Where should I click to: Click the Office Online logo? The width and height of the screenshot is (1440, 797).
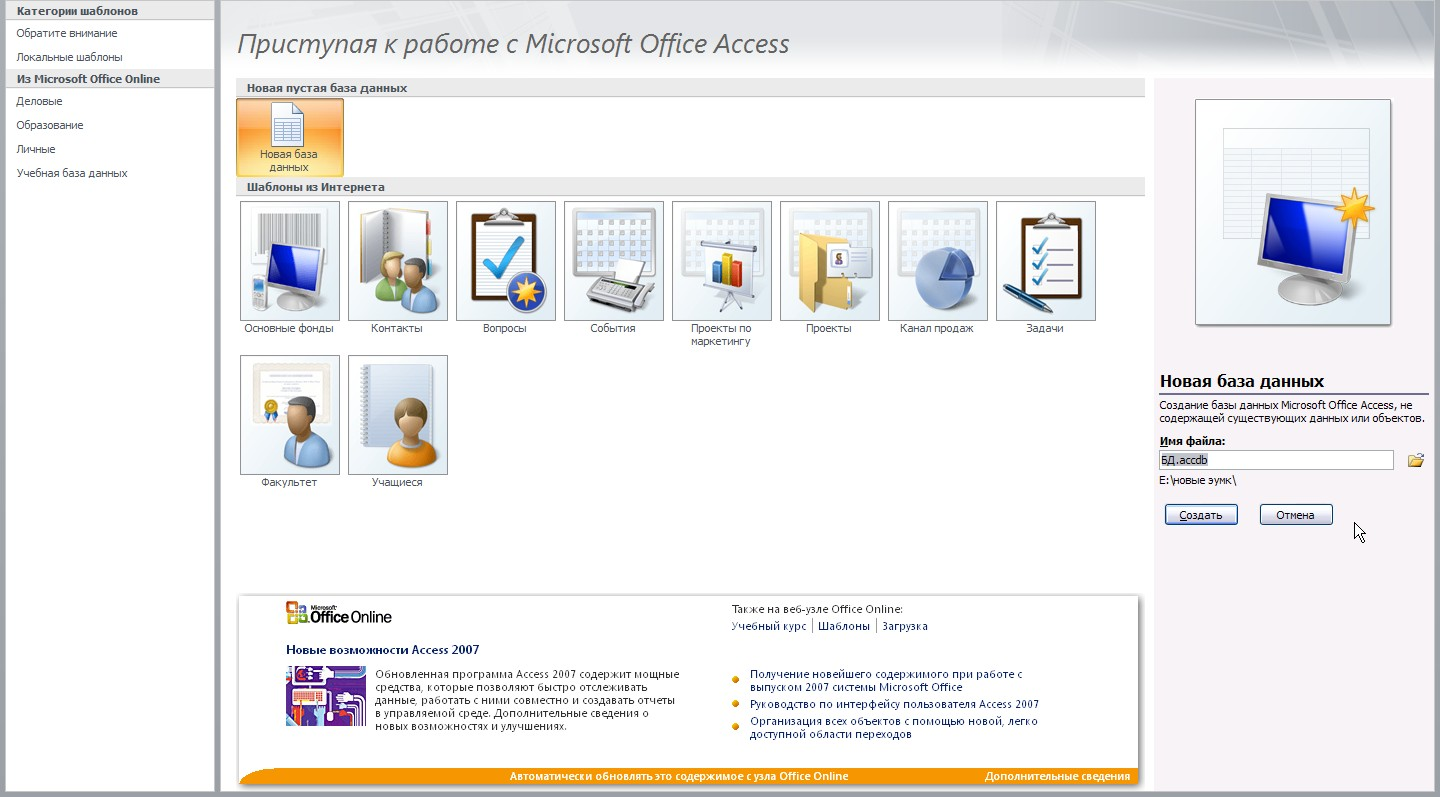(339, 613)
